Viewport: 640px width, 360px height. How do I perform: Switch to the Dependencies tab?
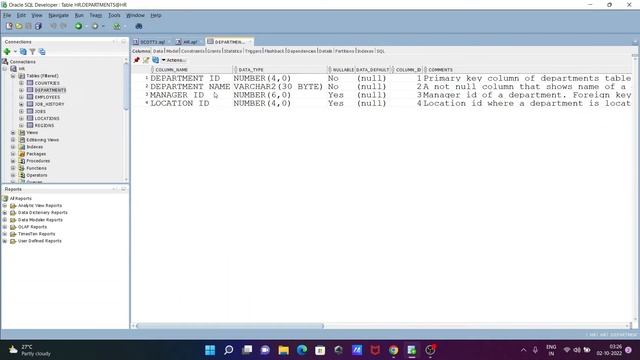301,51
